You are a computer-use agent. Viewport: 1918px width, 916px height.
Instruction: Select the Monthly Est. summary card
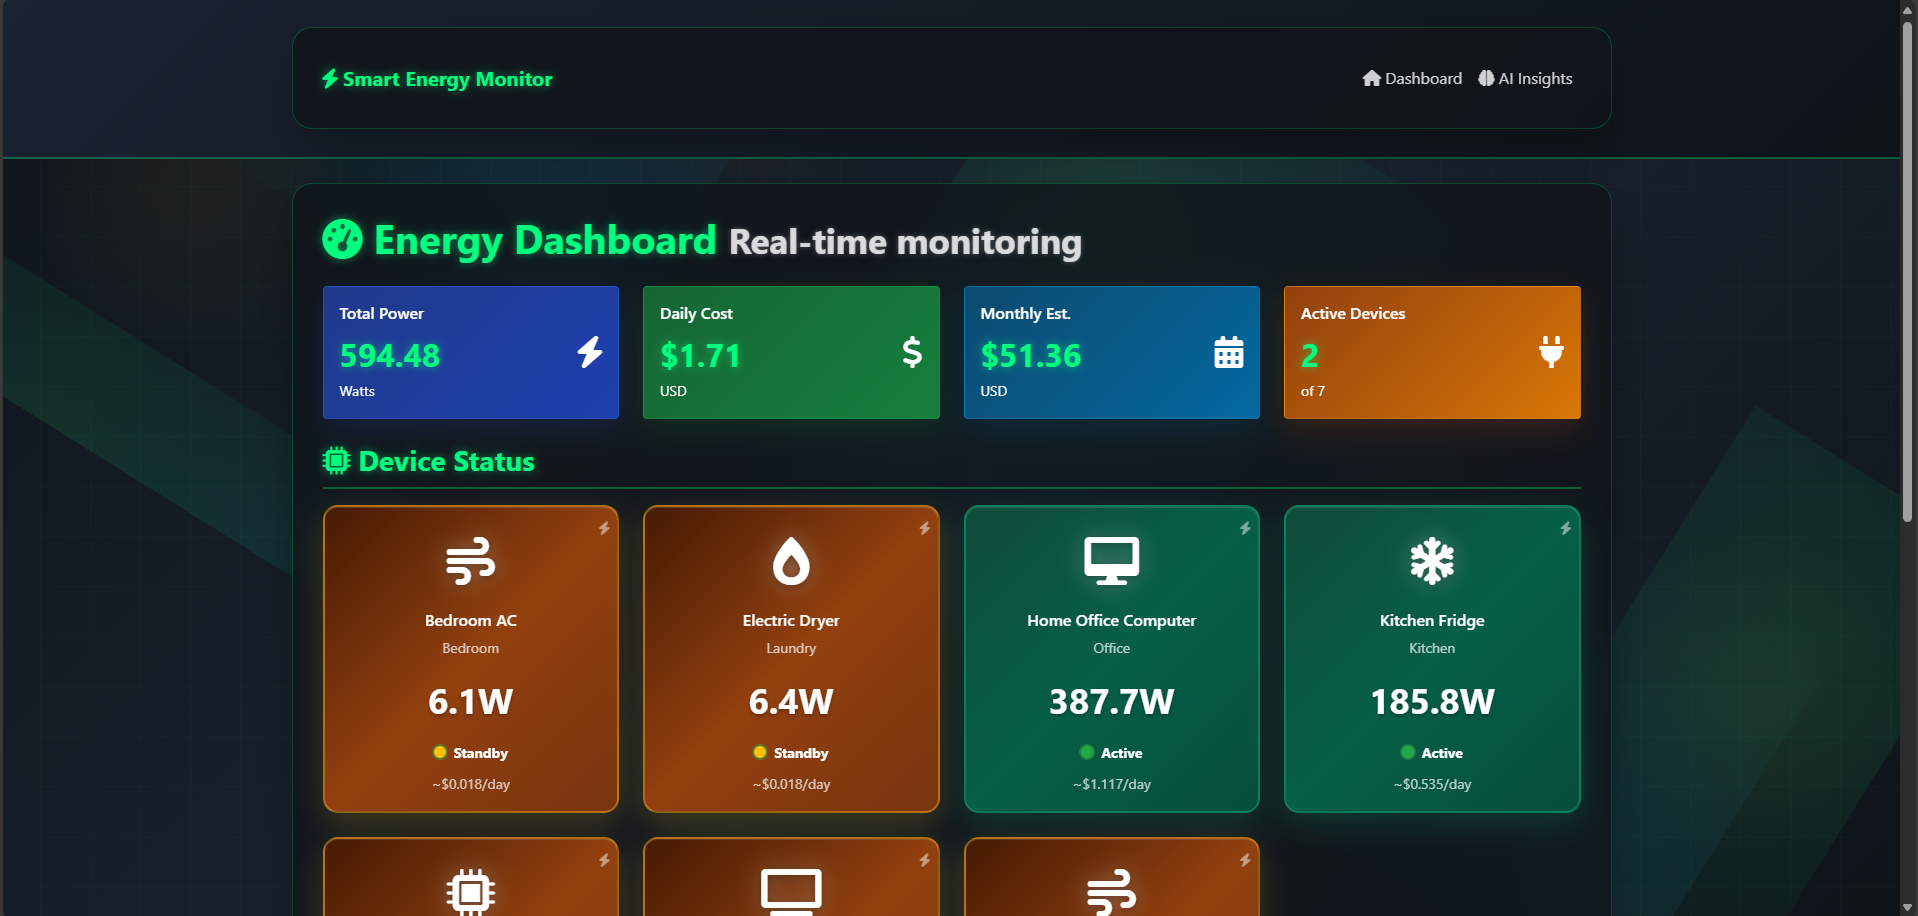[1112, 352]
